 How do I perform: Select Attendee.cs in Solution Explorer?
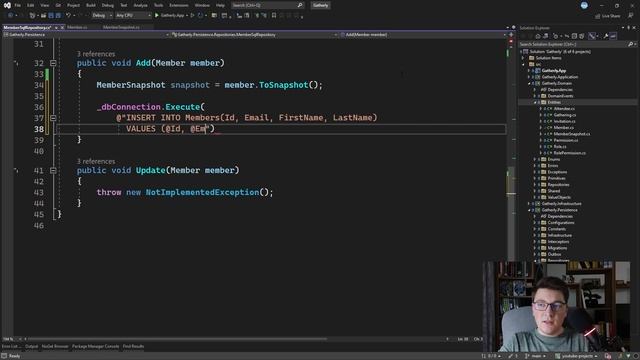point(564,109)
